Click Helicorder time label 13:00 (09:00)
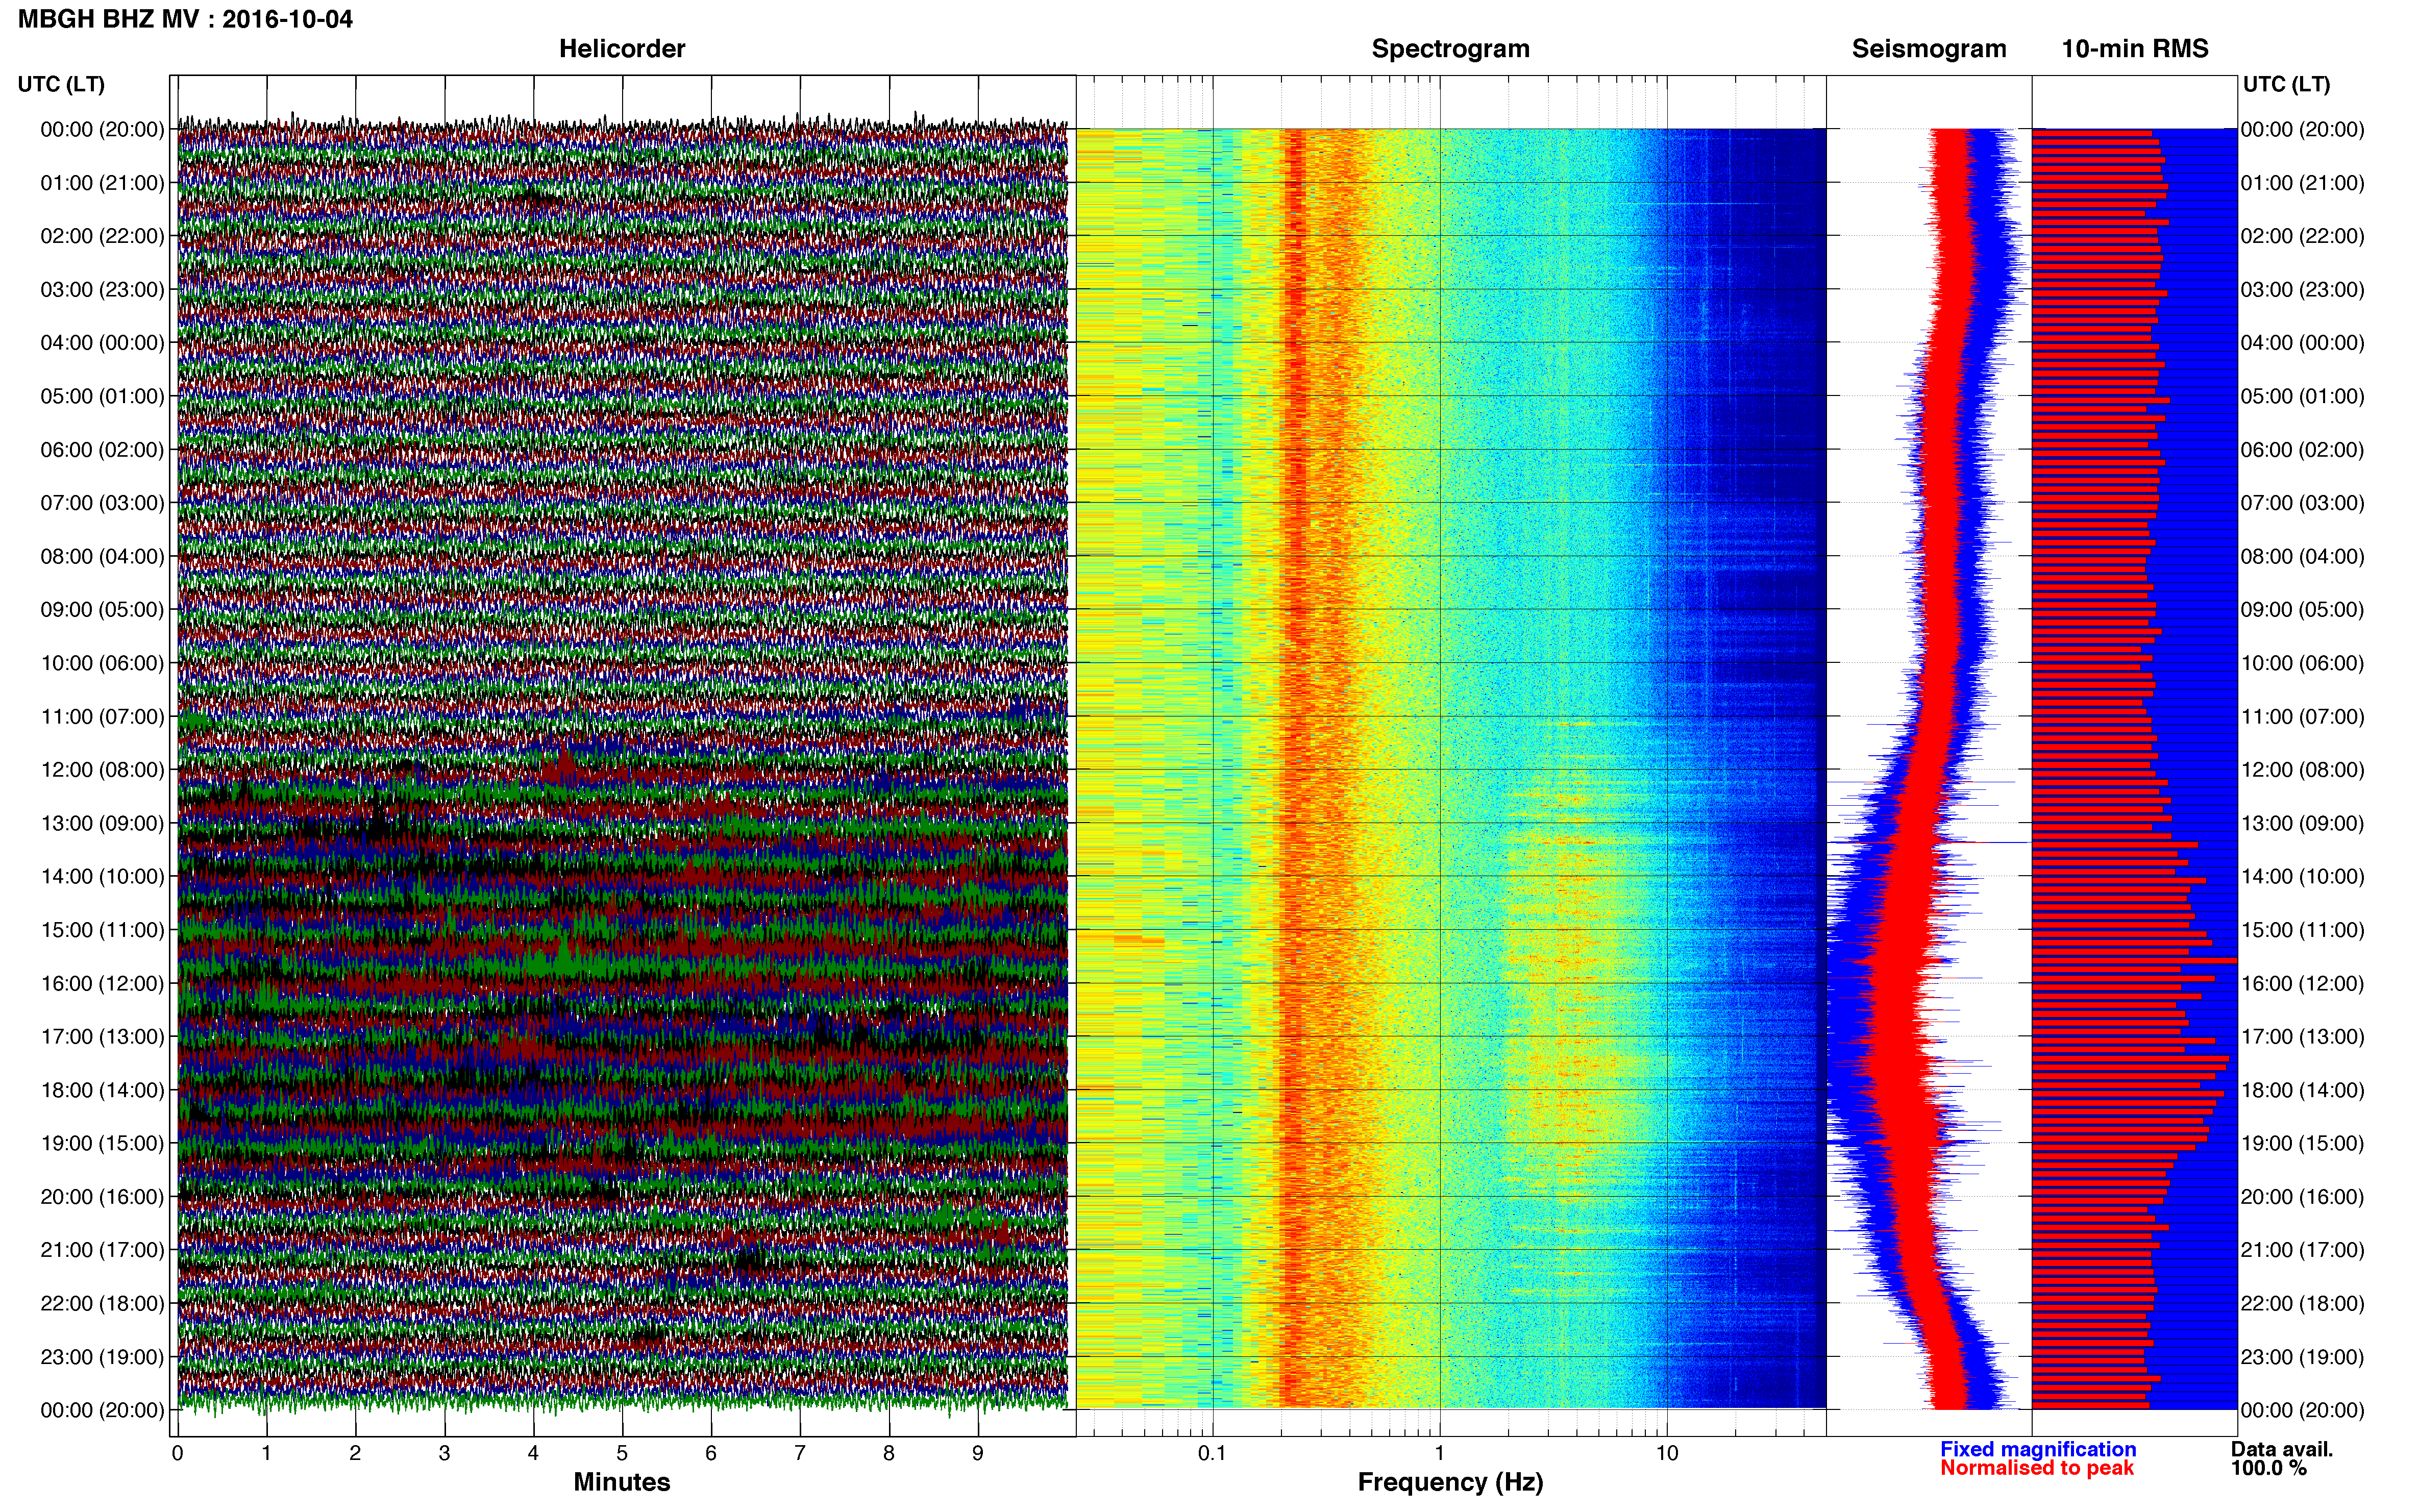This screenshot has height=1512, width=2419. pyautogui.click(x=102, y=823)
